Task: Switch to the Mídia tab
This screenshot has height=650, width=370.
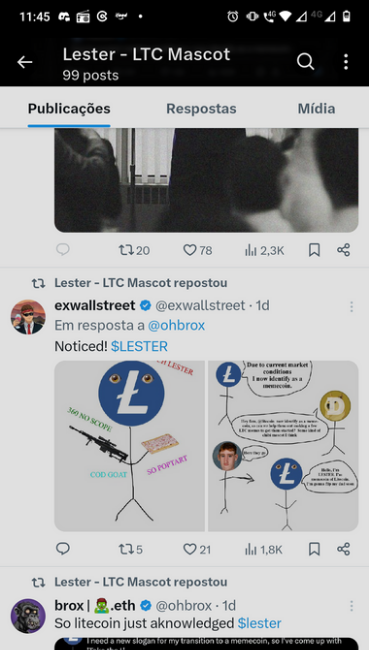Action: pos(316,109)
